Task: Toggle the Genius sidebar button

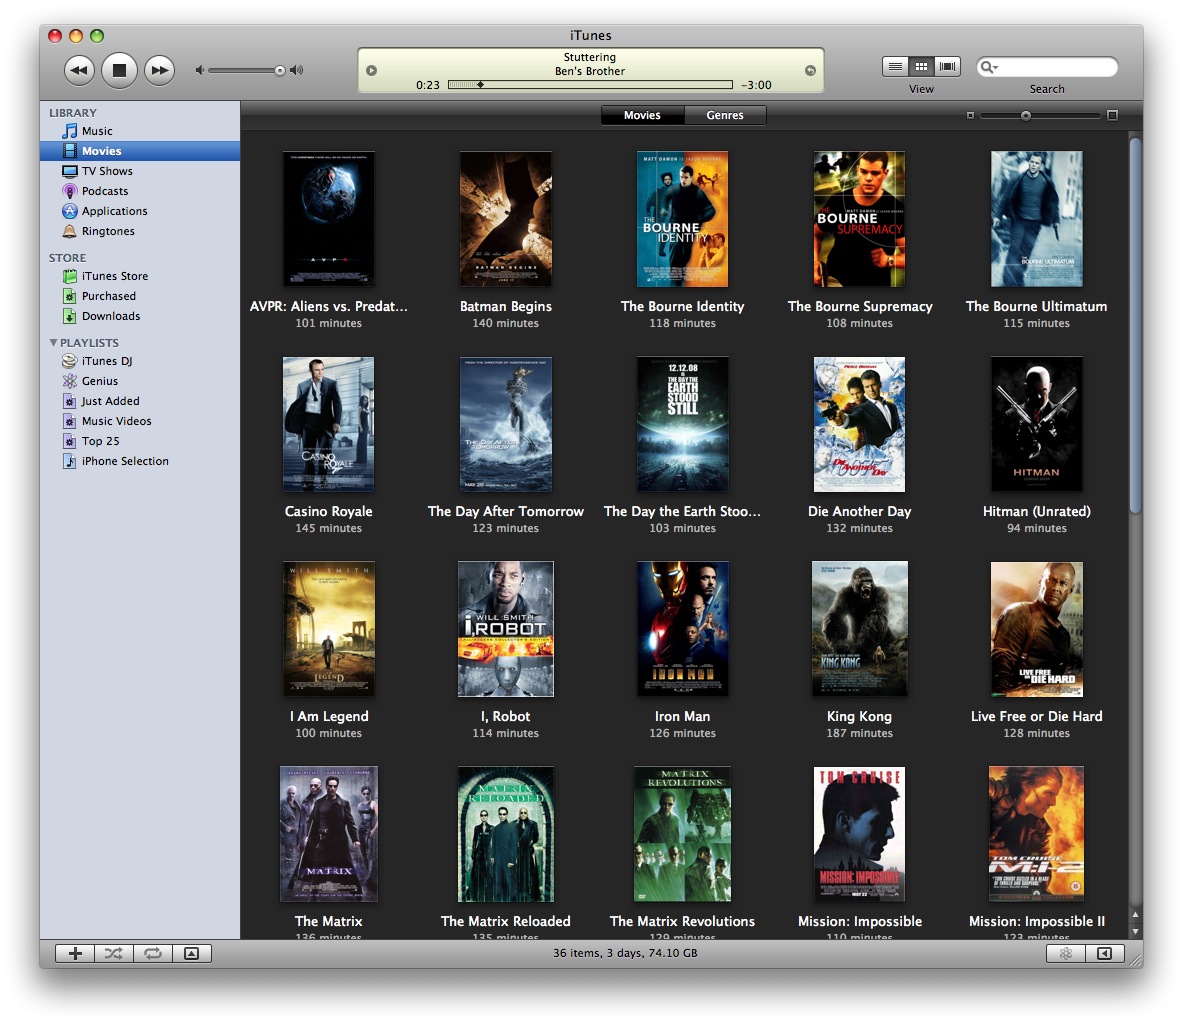Action: (x=1105, y=954)
